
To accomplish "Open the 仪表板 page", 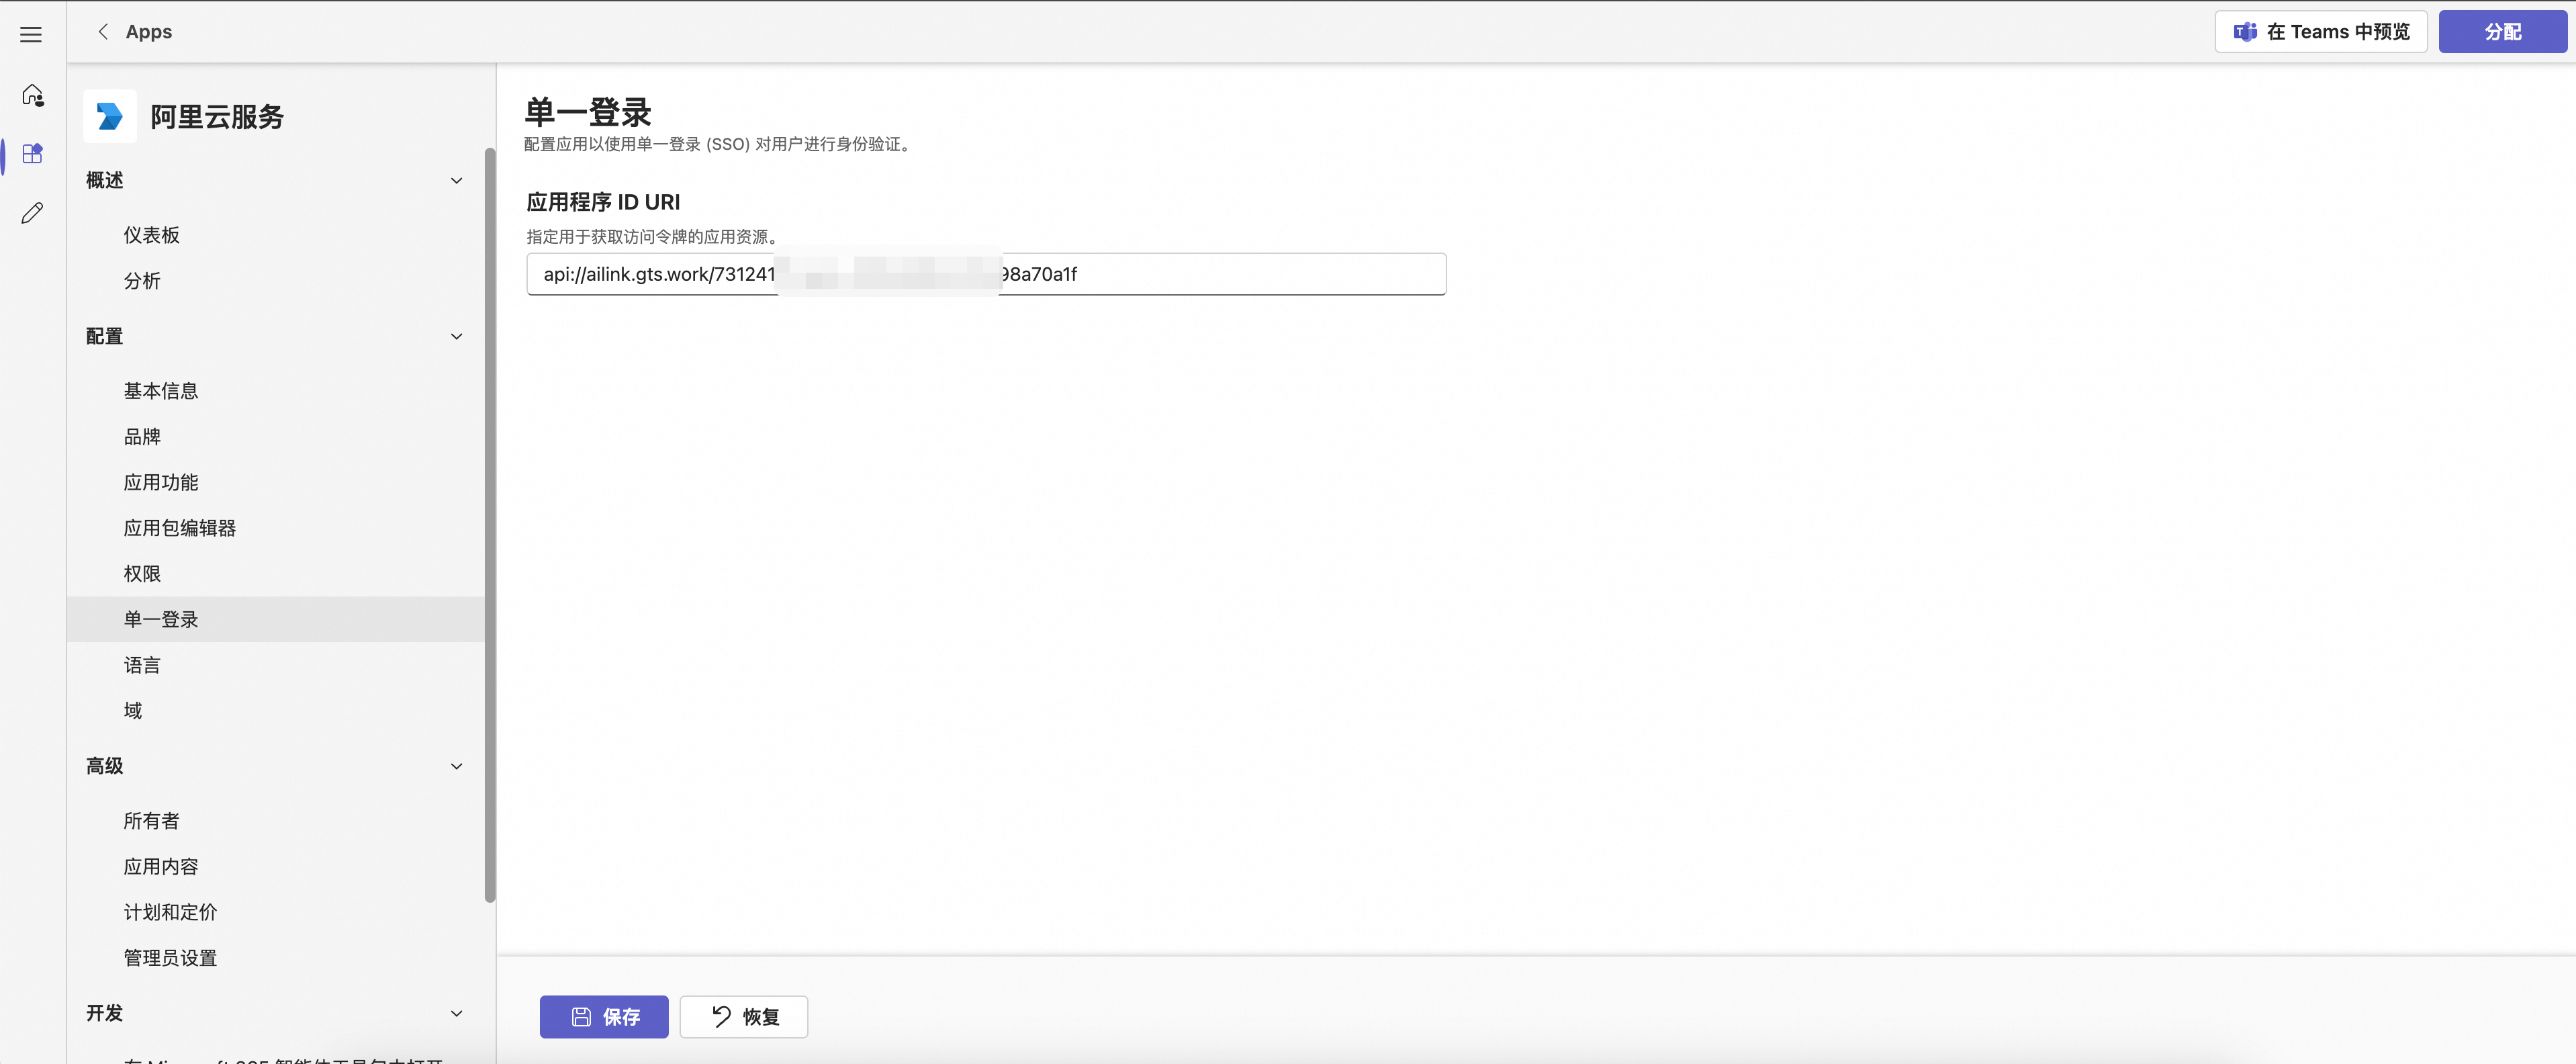I will click(x=152, y=235).
